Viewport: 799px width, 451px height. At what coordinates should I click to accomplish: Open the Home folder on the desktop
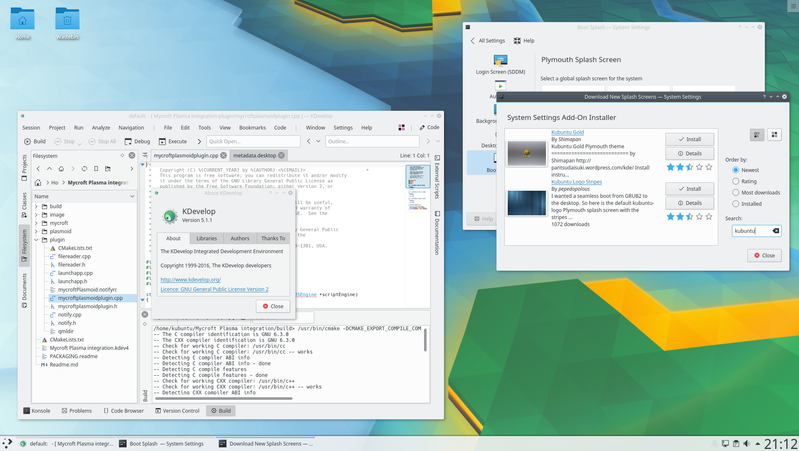22,21
